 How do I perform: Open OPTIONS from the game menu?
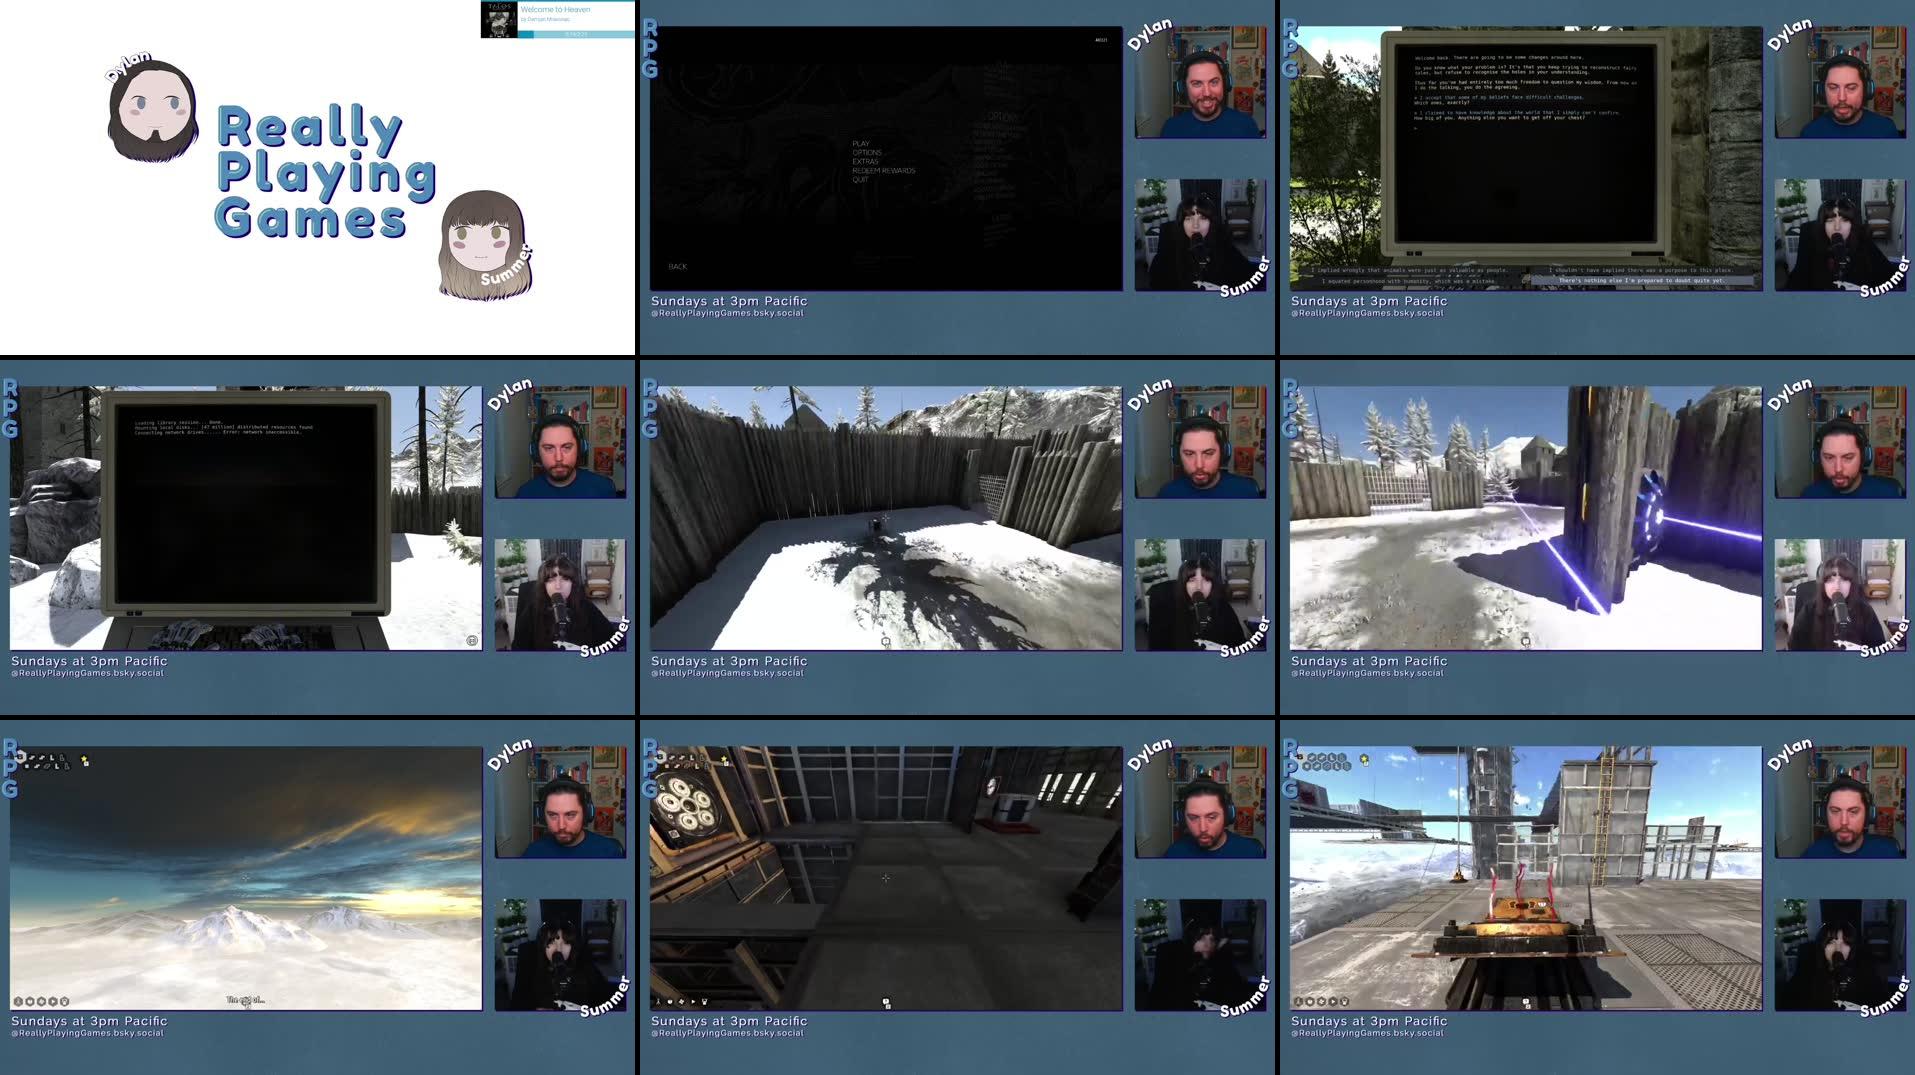(x=866, y=152)
